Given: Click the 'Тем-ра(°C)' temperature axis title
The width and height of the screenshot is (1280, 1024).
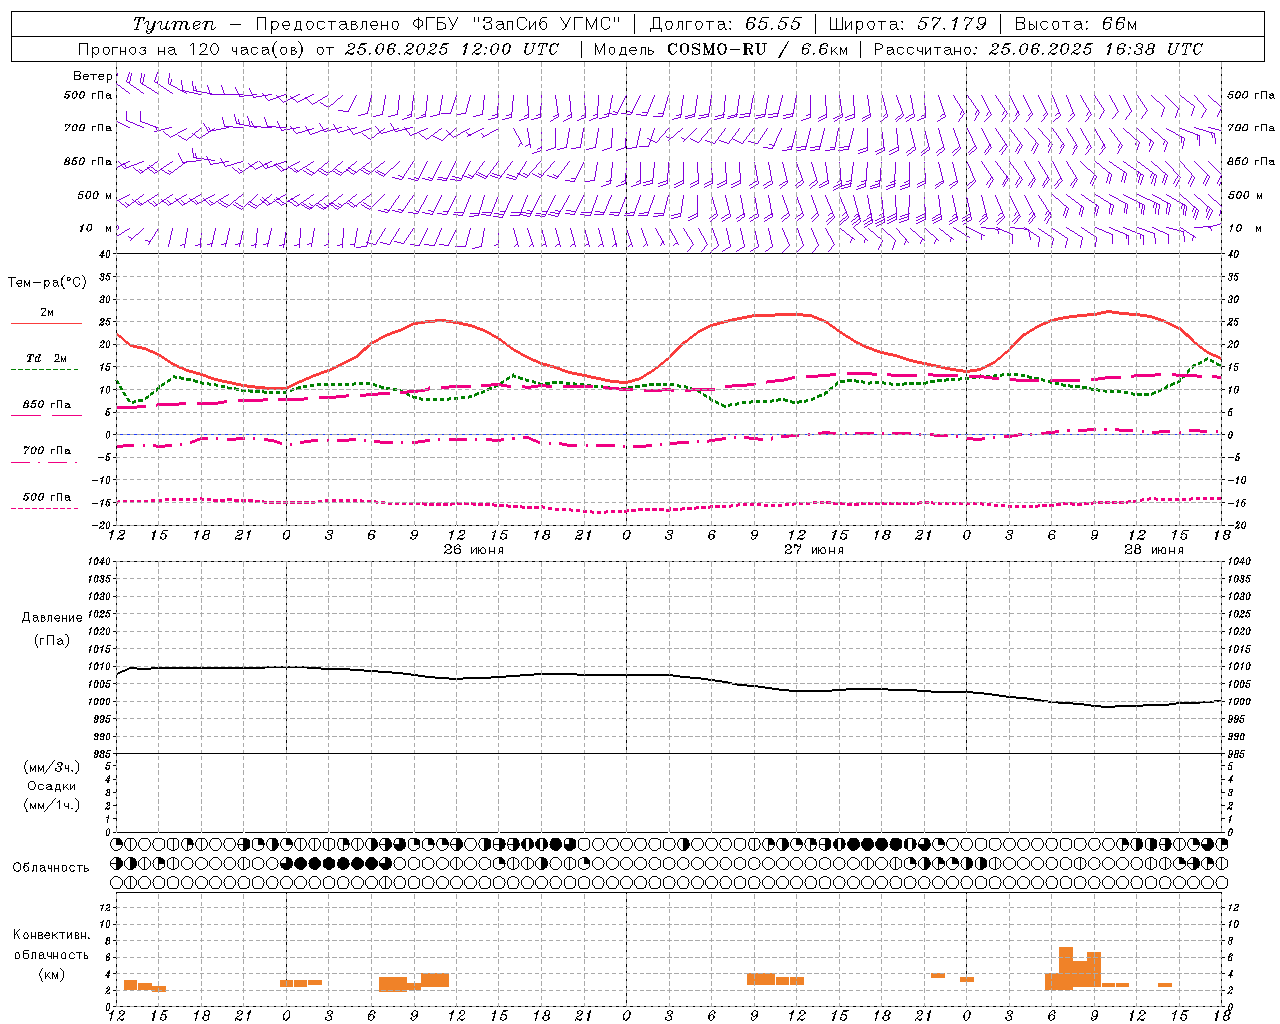Looking at the screenshot, I should click(x=47, y=283).
